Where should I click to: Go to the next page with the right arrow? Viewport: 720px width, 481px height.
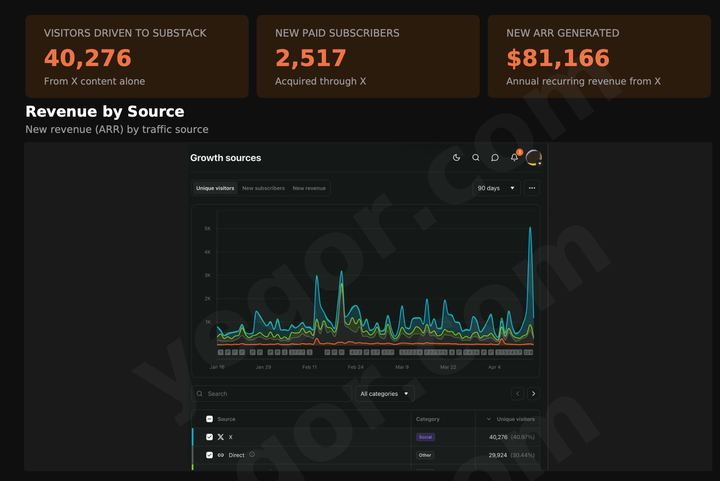(x=533, y=394)
